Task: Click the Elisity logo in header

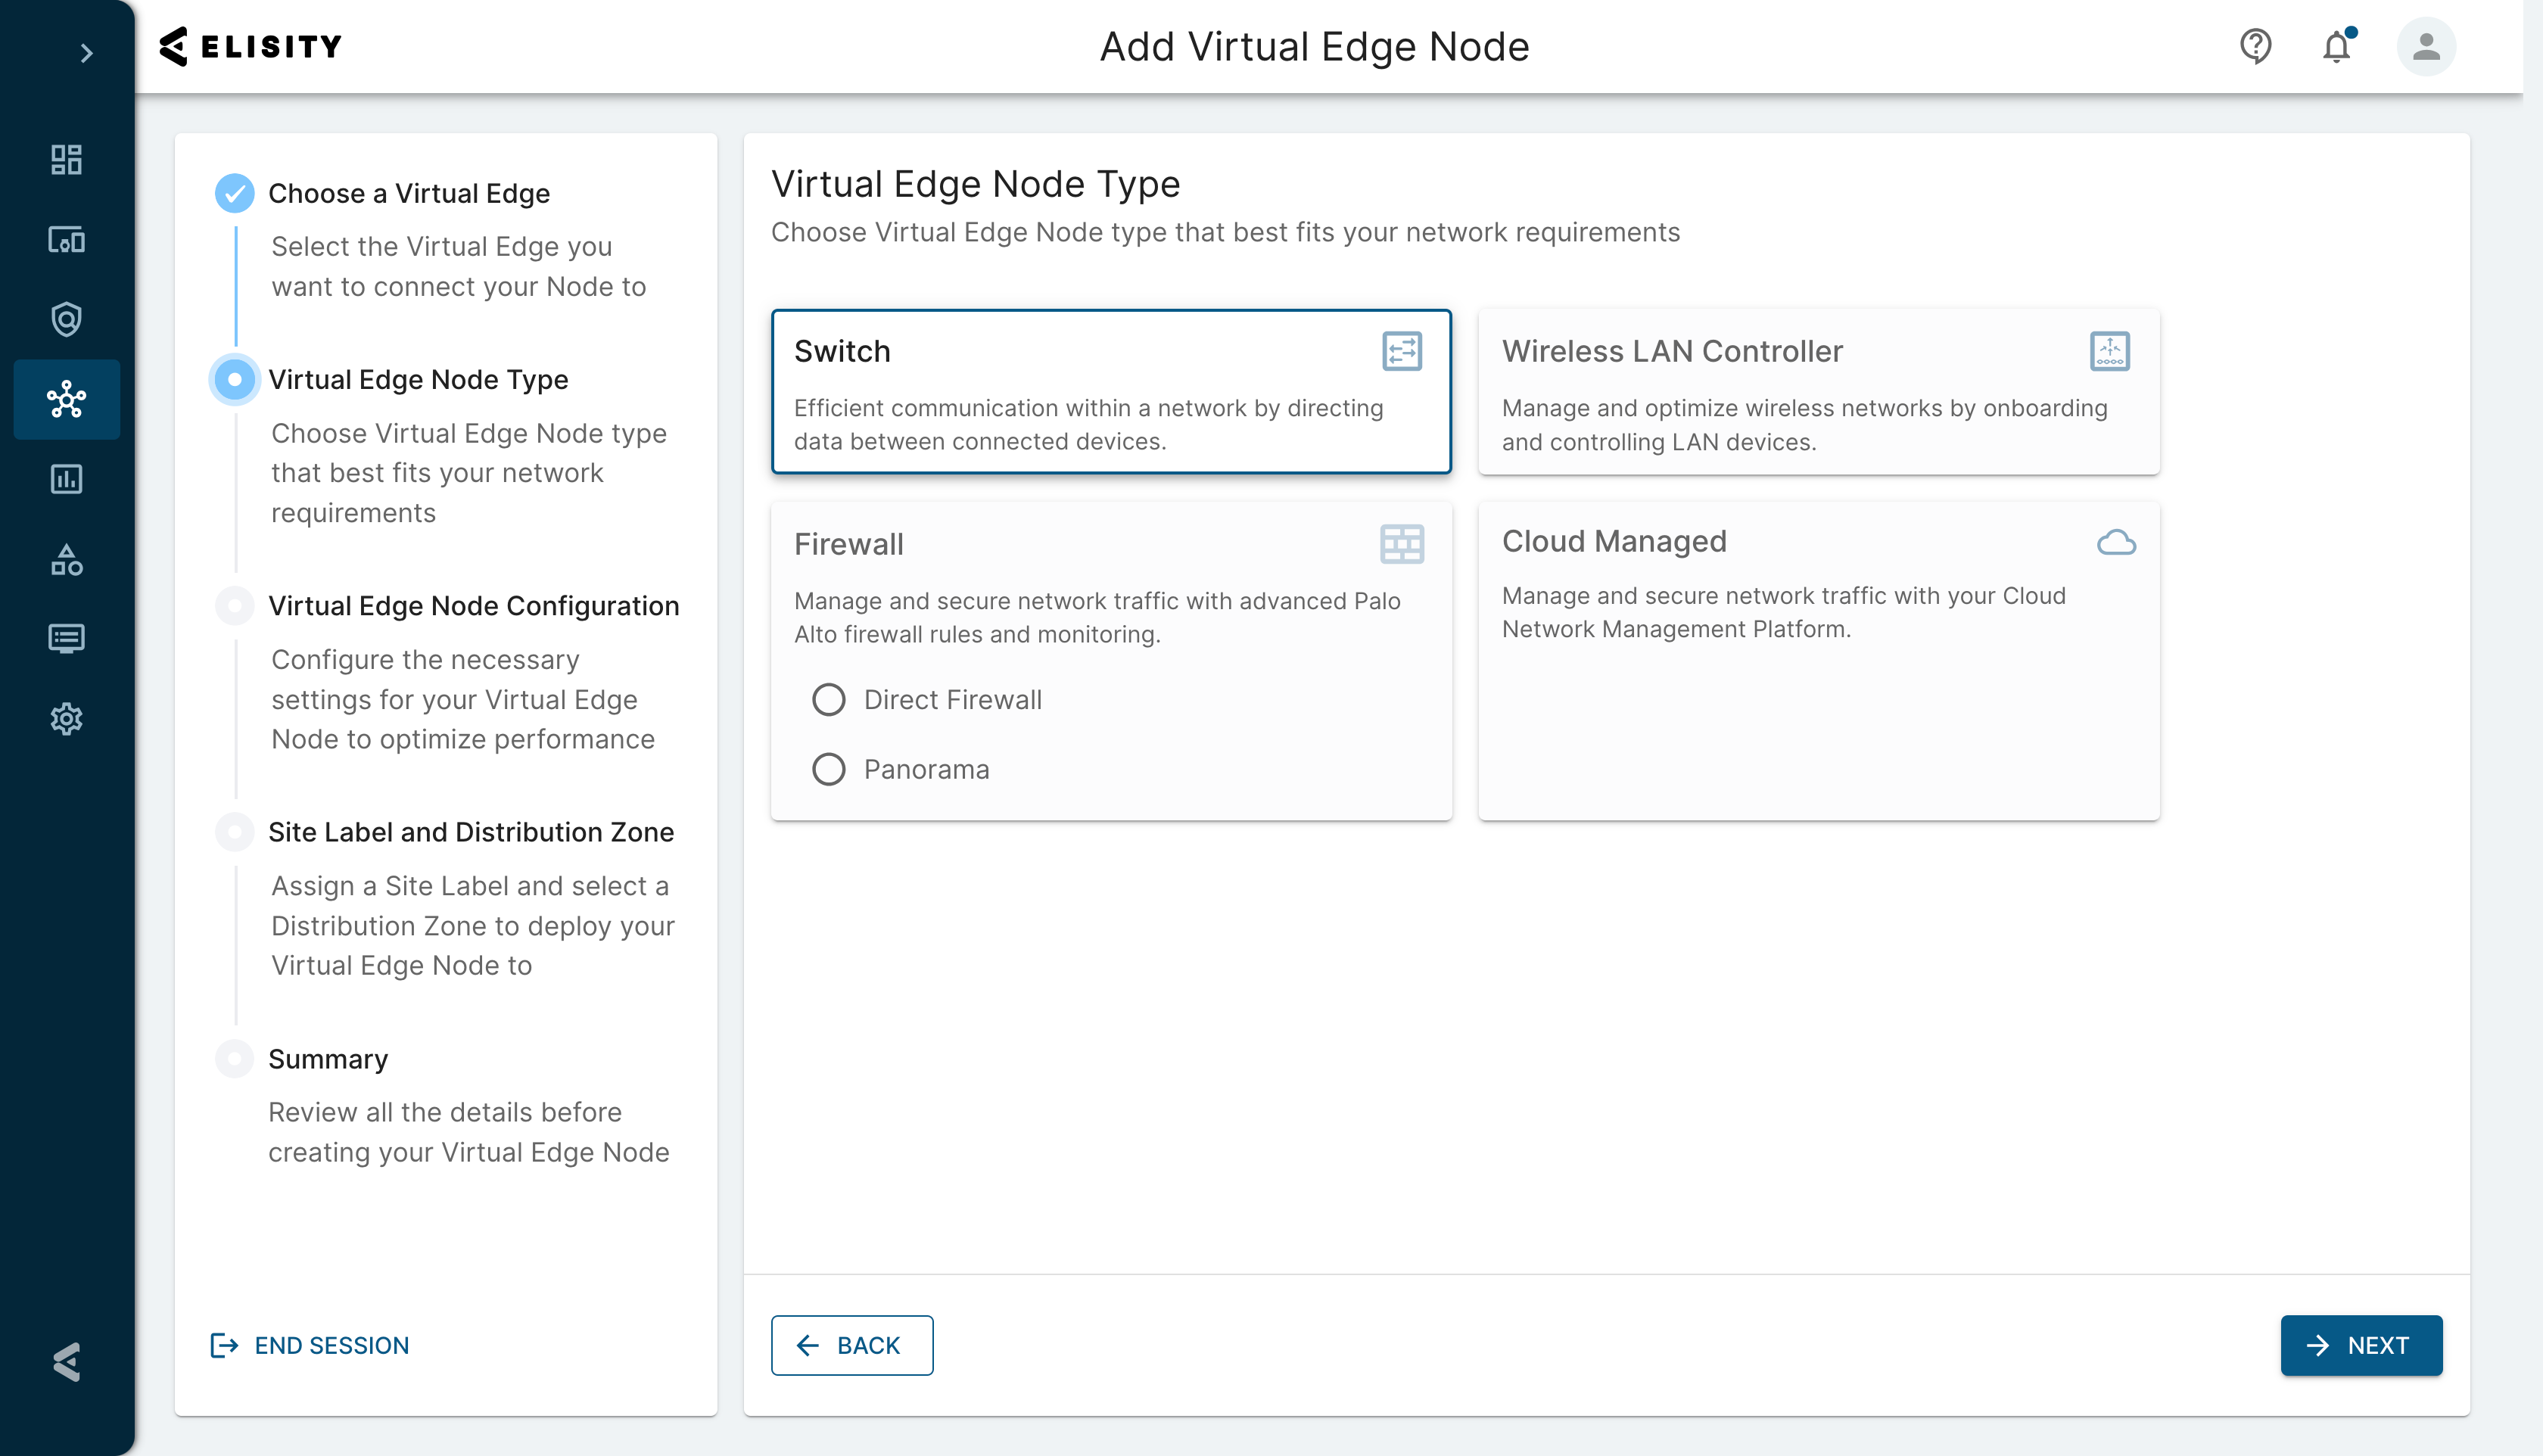Action: [x=250, y=46]
